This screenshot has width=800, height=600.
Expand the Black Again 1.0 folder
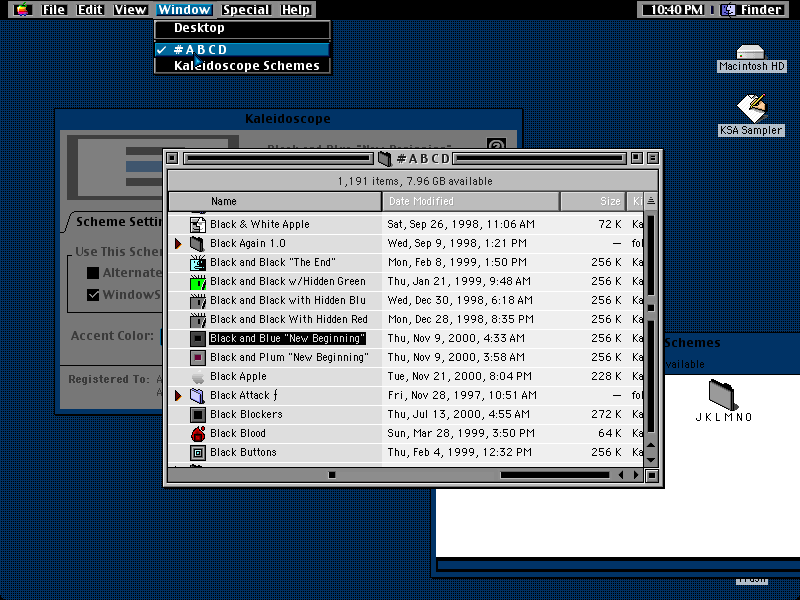pyautogui.click(x=178, y=244)
